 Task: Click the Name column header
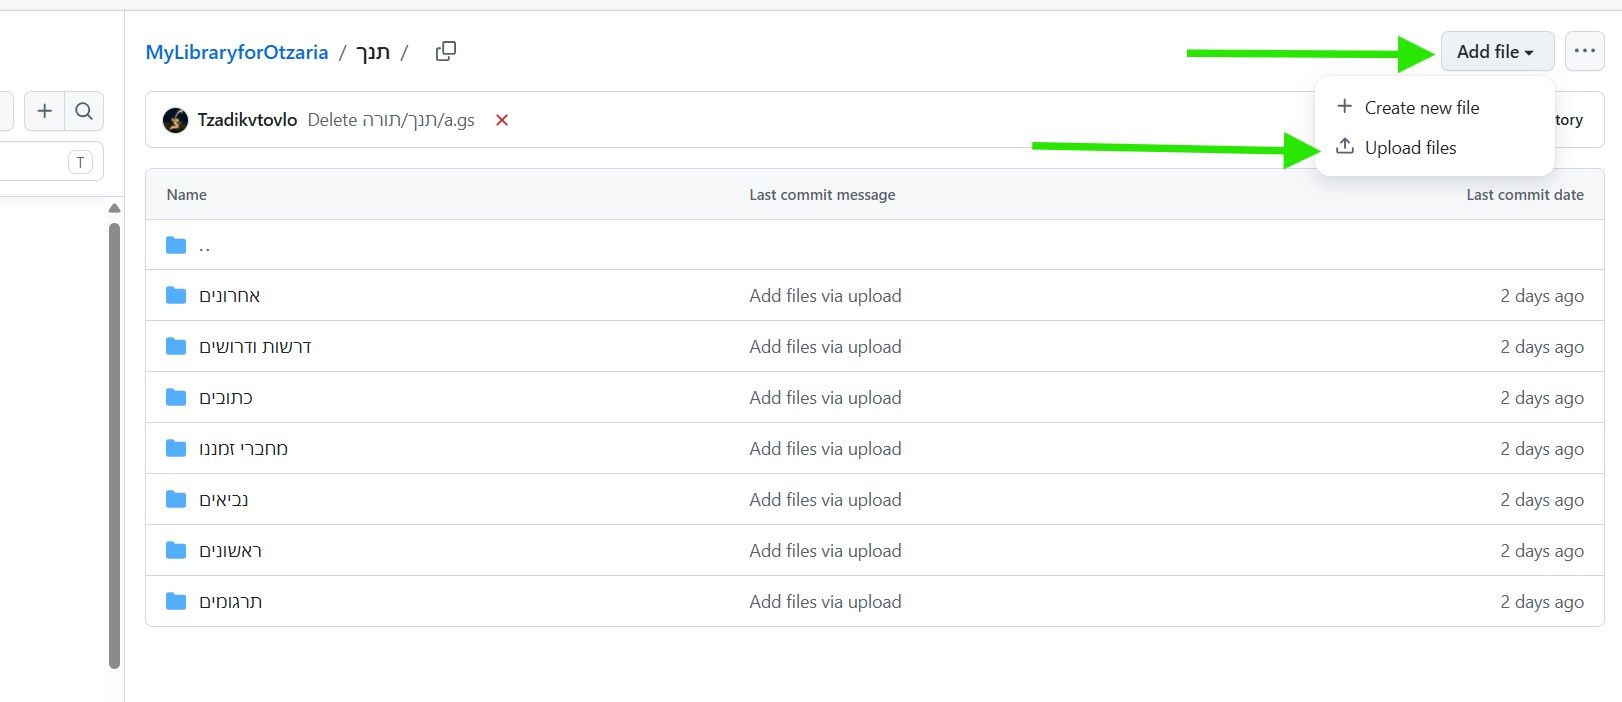(187, 195)
